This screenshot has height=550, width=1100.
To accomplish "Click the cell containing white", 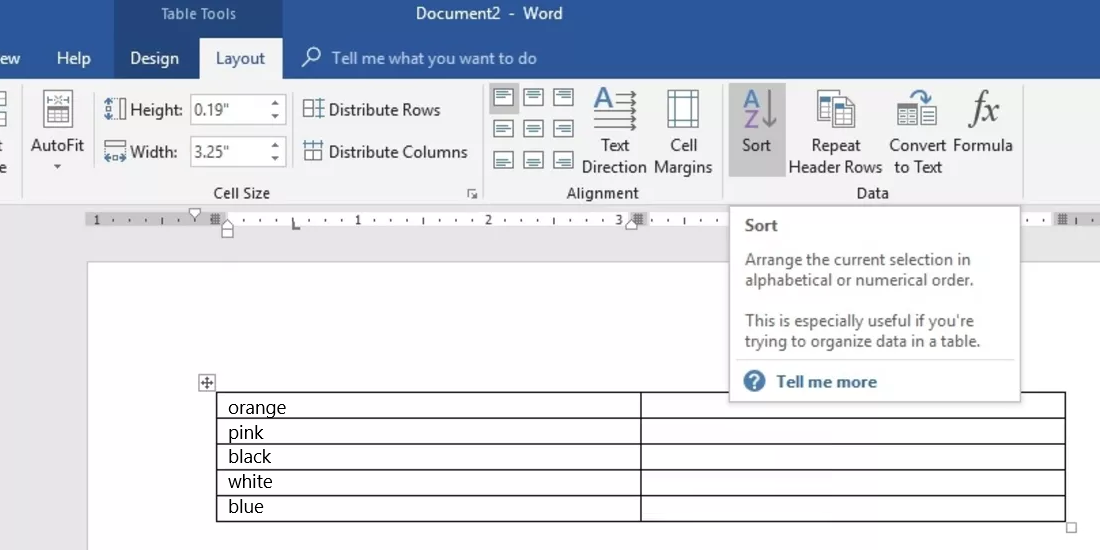I will (x=429, y=482).
